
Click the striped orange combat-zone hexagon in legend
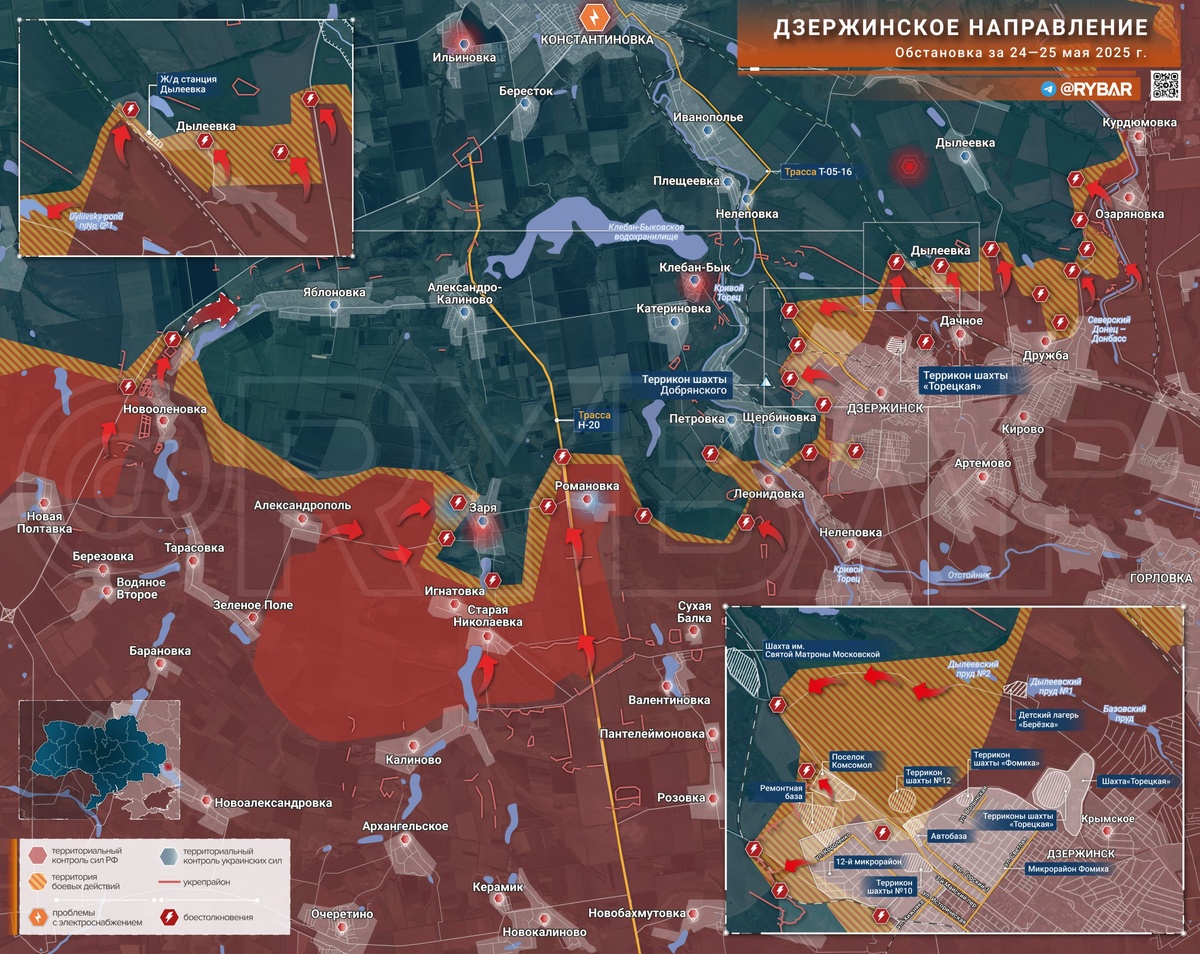click(x=37, y=883)
